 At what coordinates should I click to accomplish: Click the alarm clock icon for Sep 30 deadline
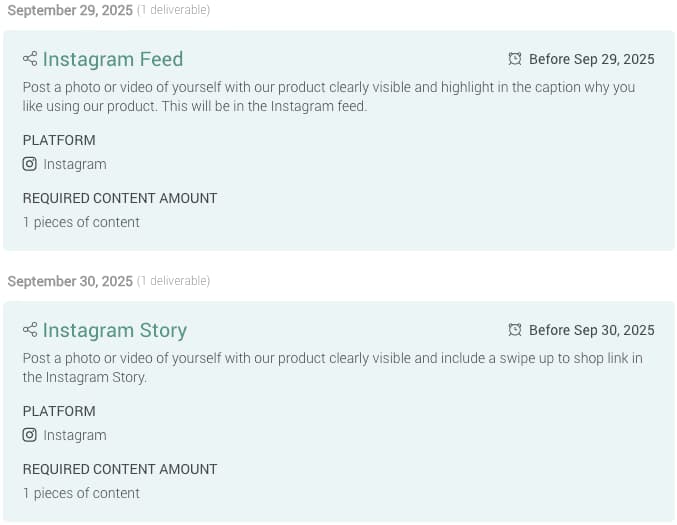coord(515,330)
